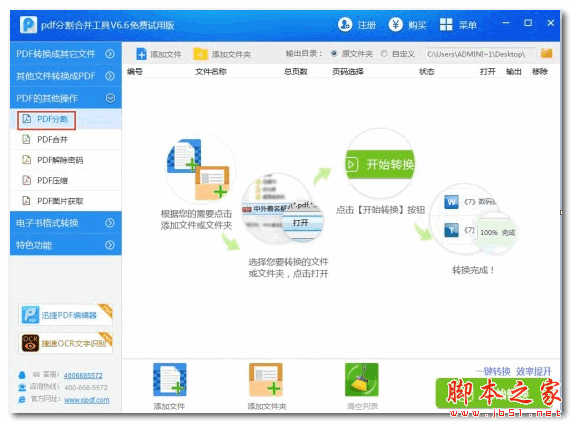Click the hotline person icon
This screenshot has width=573, height=424.
point(22,387)
